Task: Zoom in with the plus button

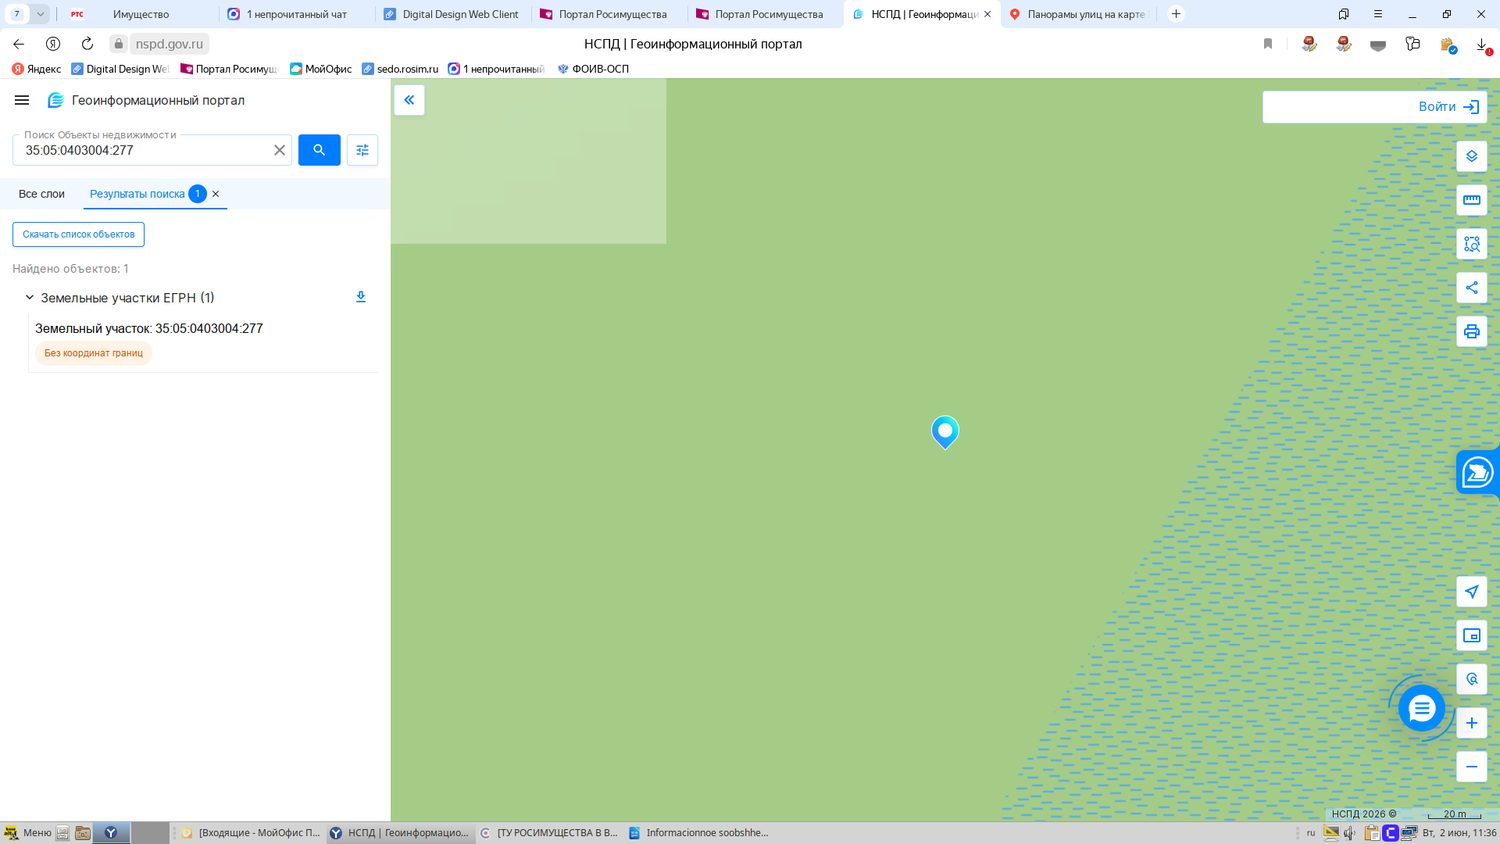Action: 1471,723
